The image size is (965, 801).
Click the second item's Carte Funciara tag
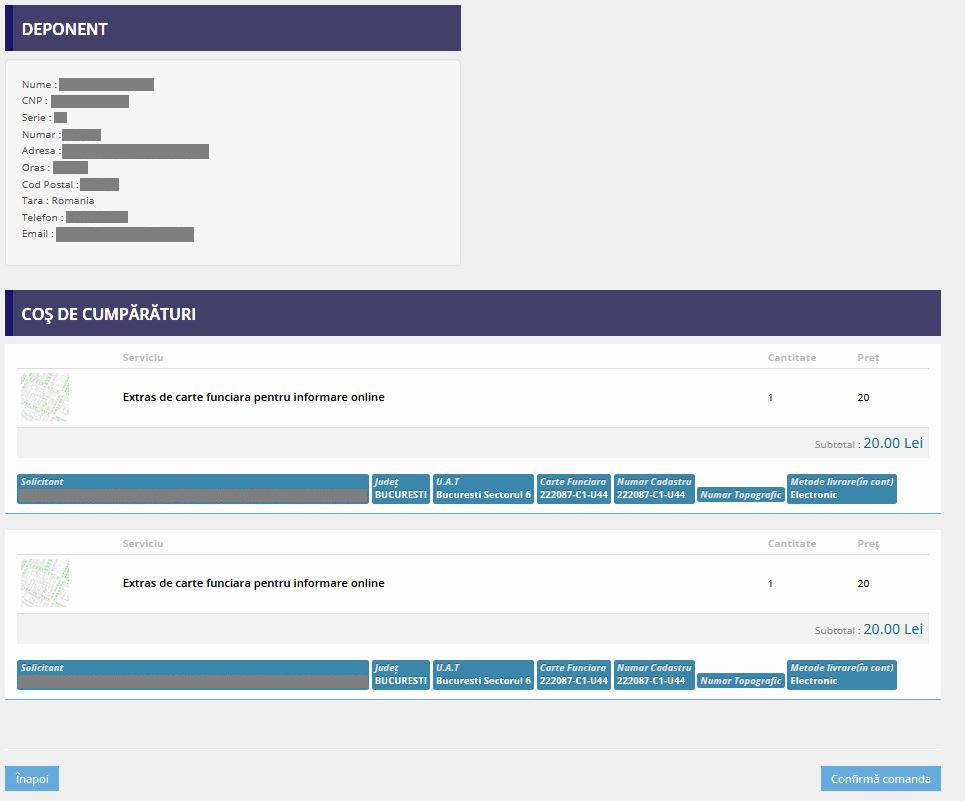tap(574, 675)
